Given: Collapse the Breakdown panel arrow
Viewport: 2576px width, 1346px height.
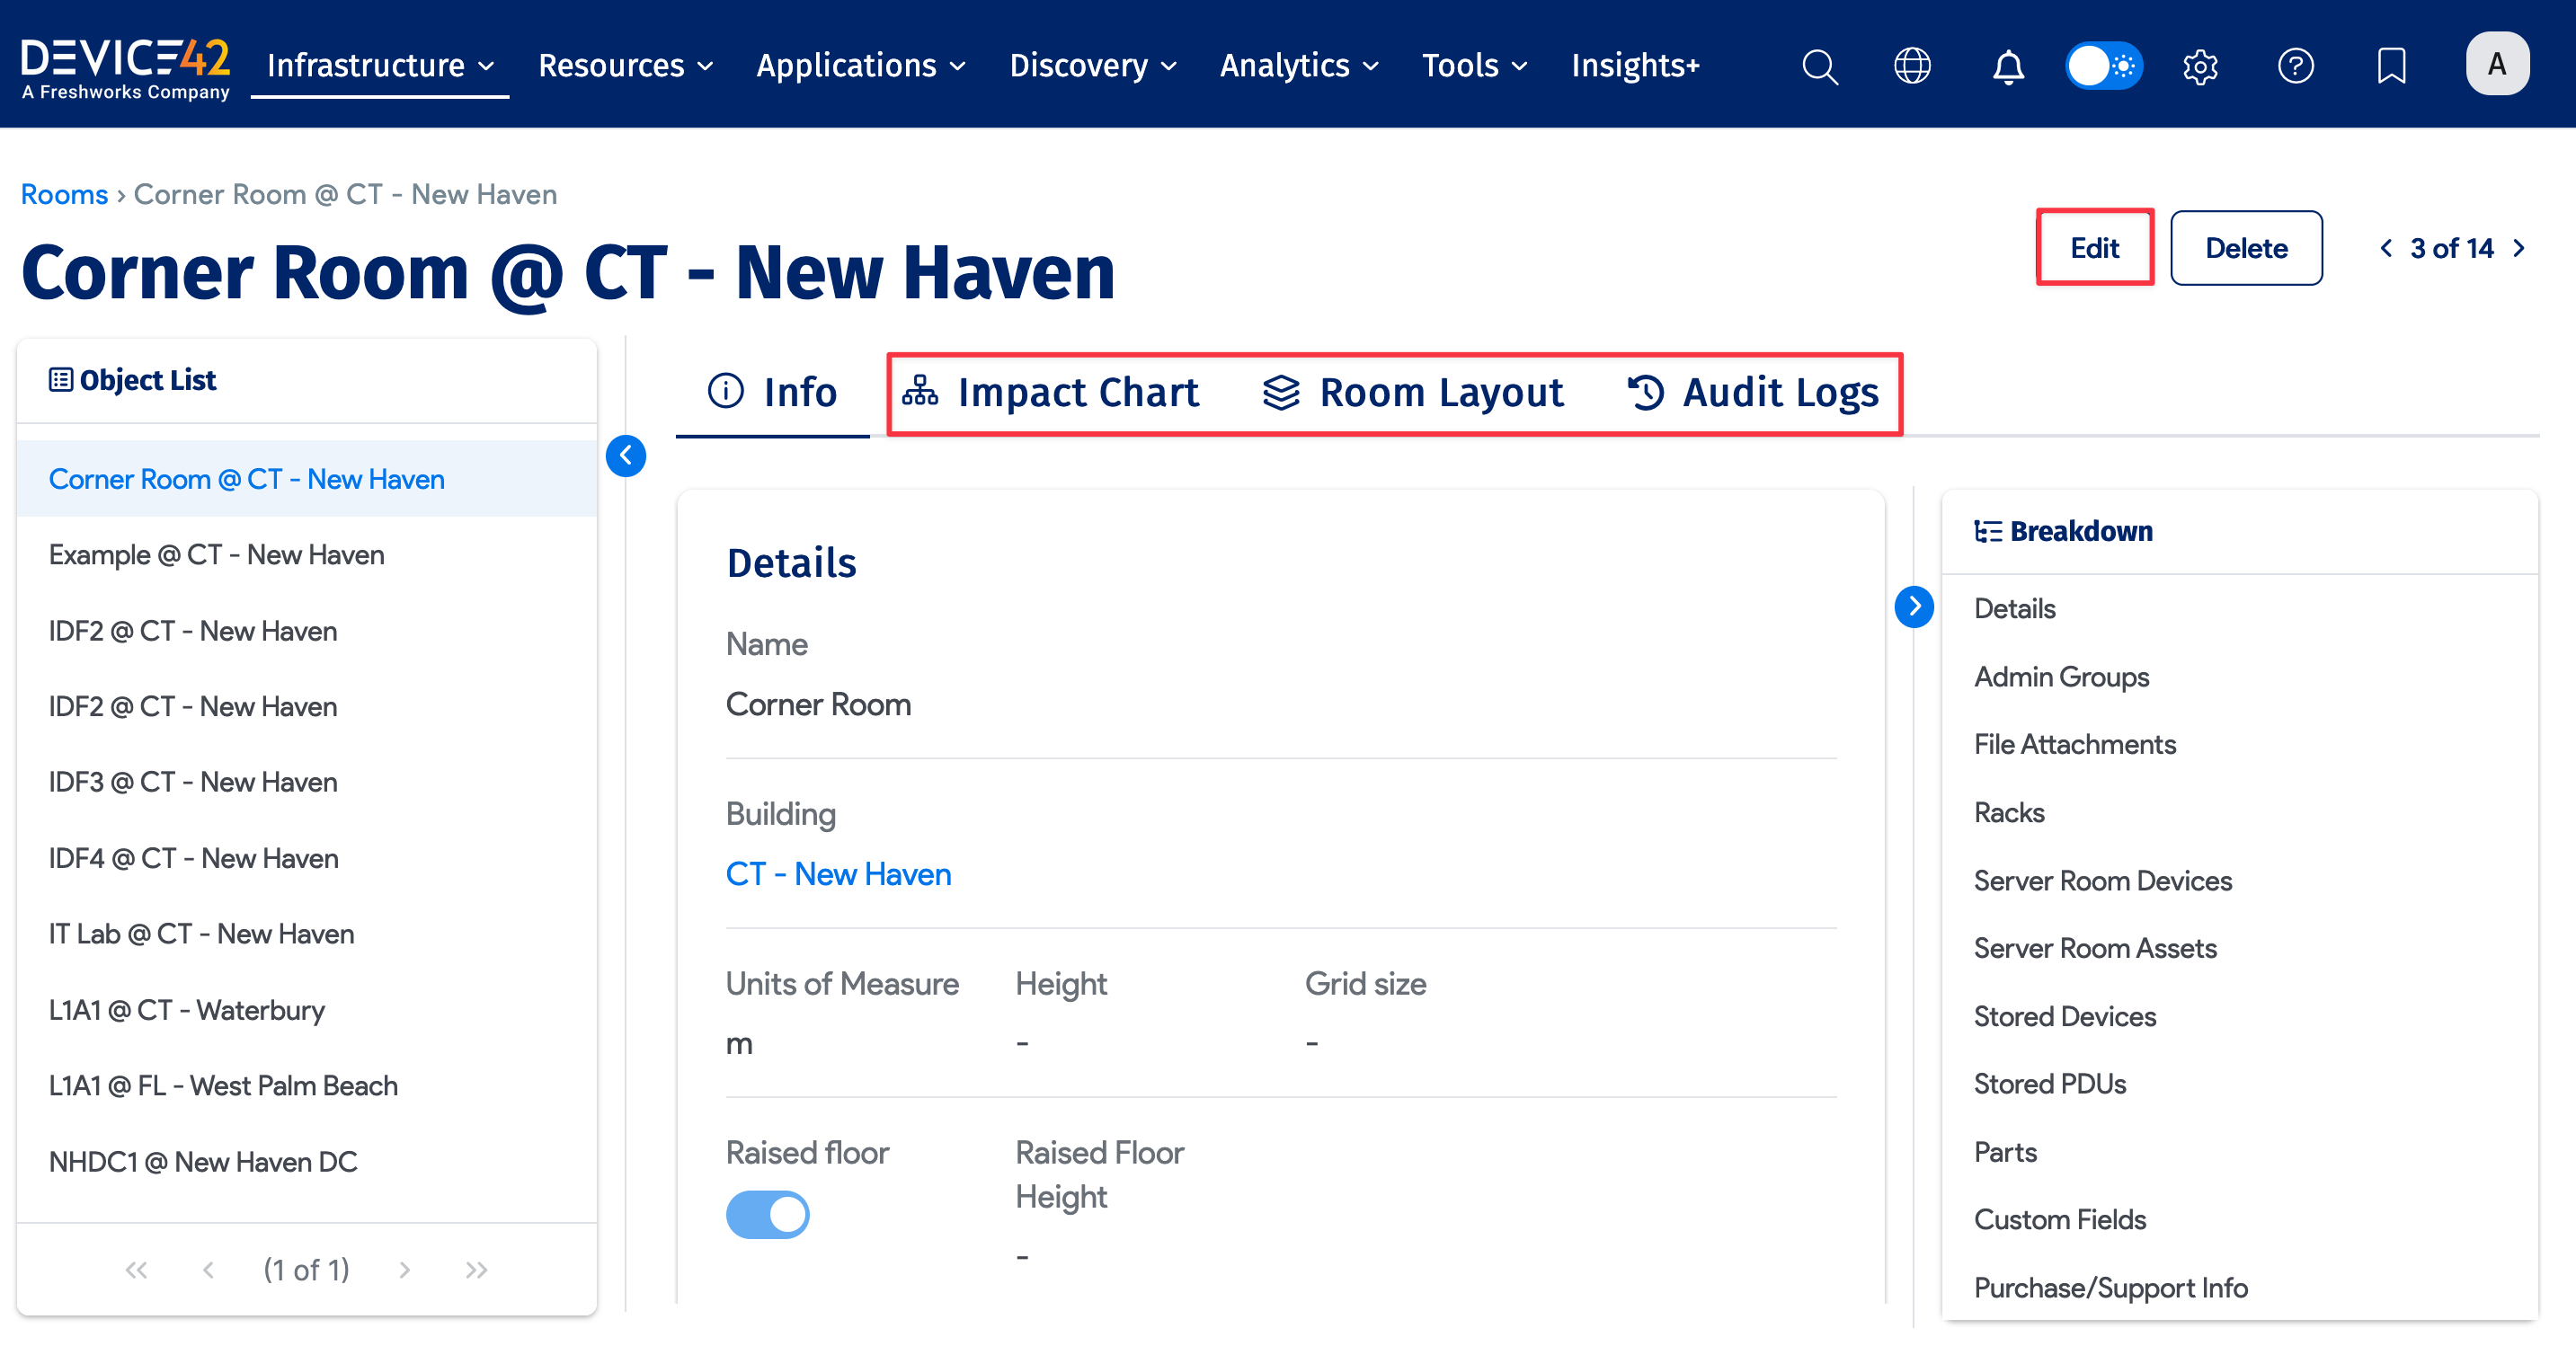Looking at the screenshot, I should (x=1914, y=606).
